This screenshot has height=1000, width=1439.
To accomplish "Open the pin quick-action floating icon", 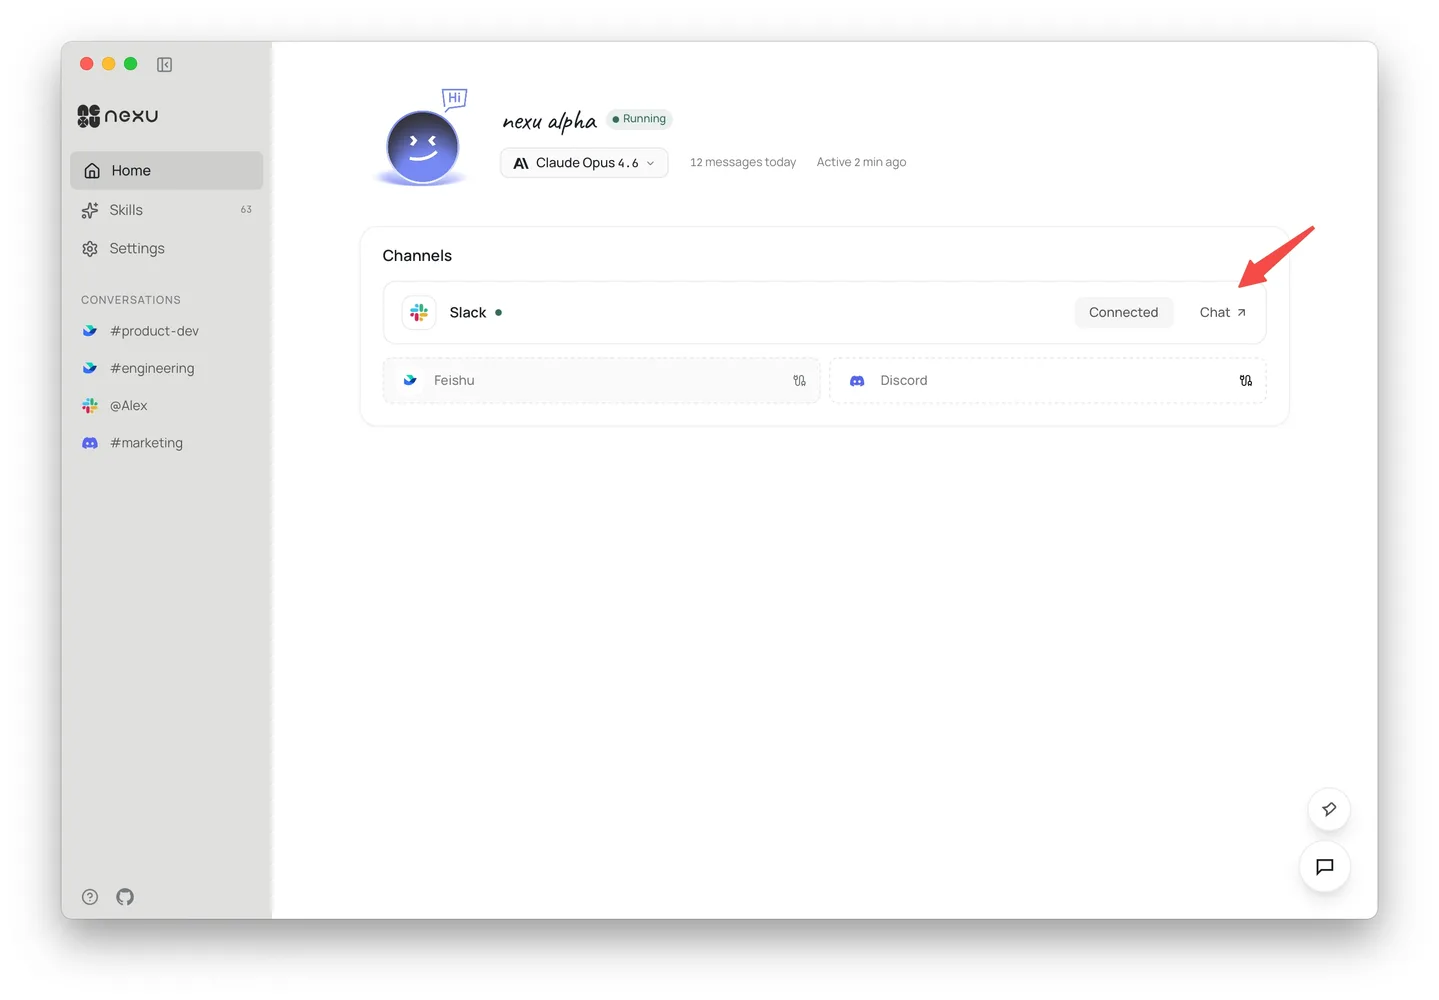I will coord(1328,809).
